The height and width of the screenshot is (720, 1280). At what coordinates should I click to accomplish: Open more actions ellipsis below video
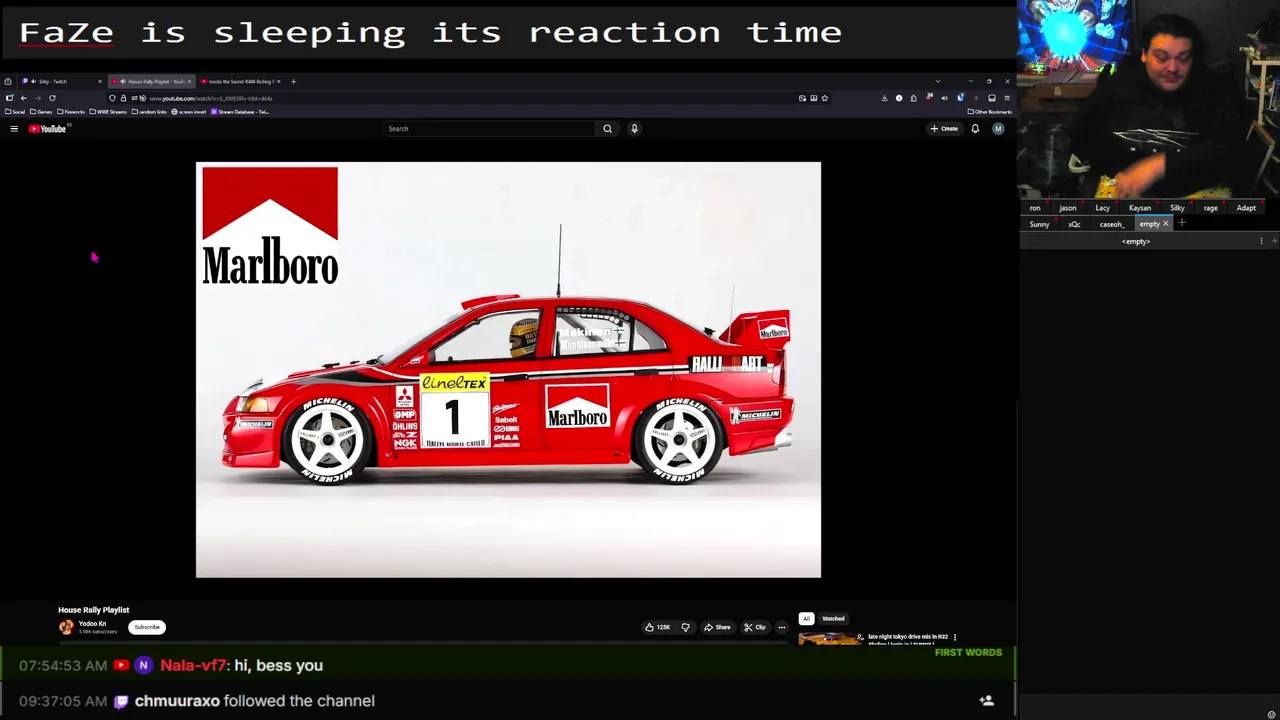782,627
